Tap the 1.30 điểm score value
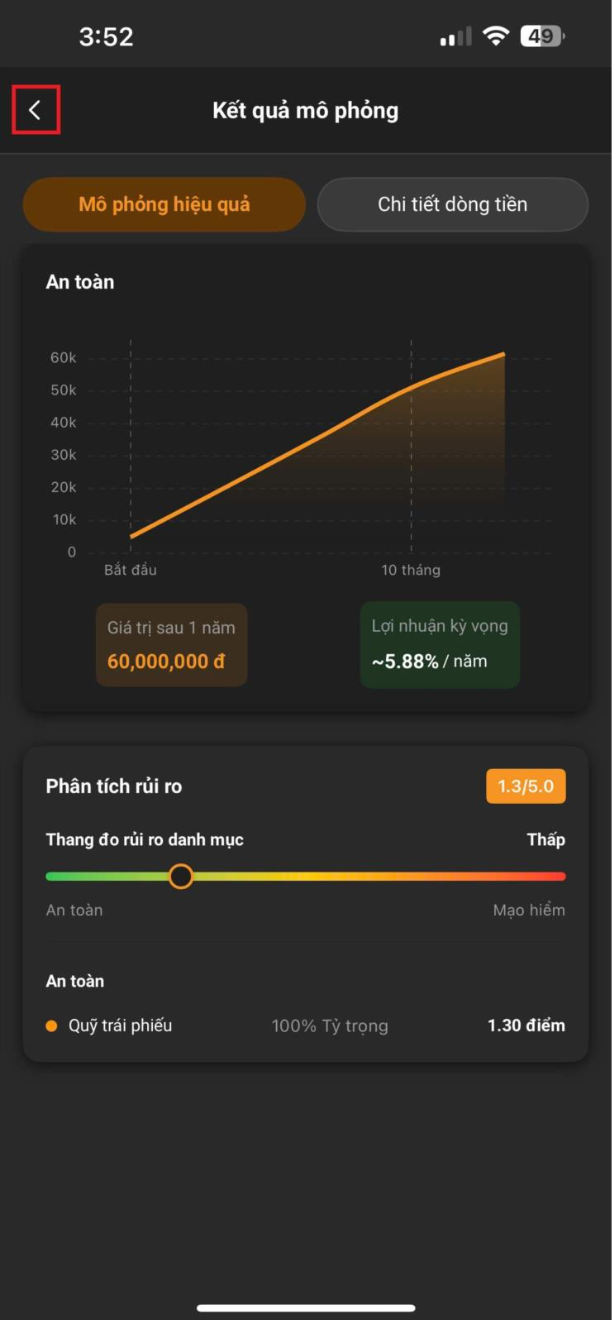This screenshot has width=612, height=1320. tap(526, 1026)
